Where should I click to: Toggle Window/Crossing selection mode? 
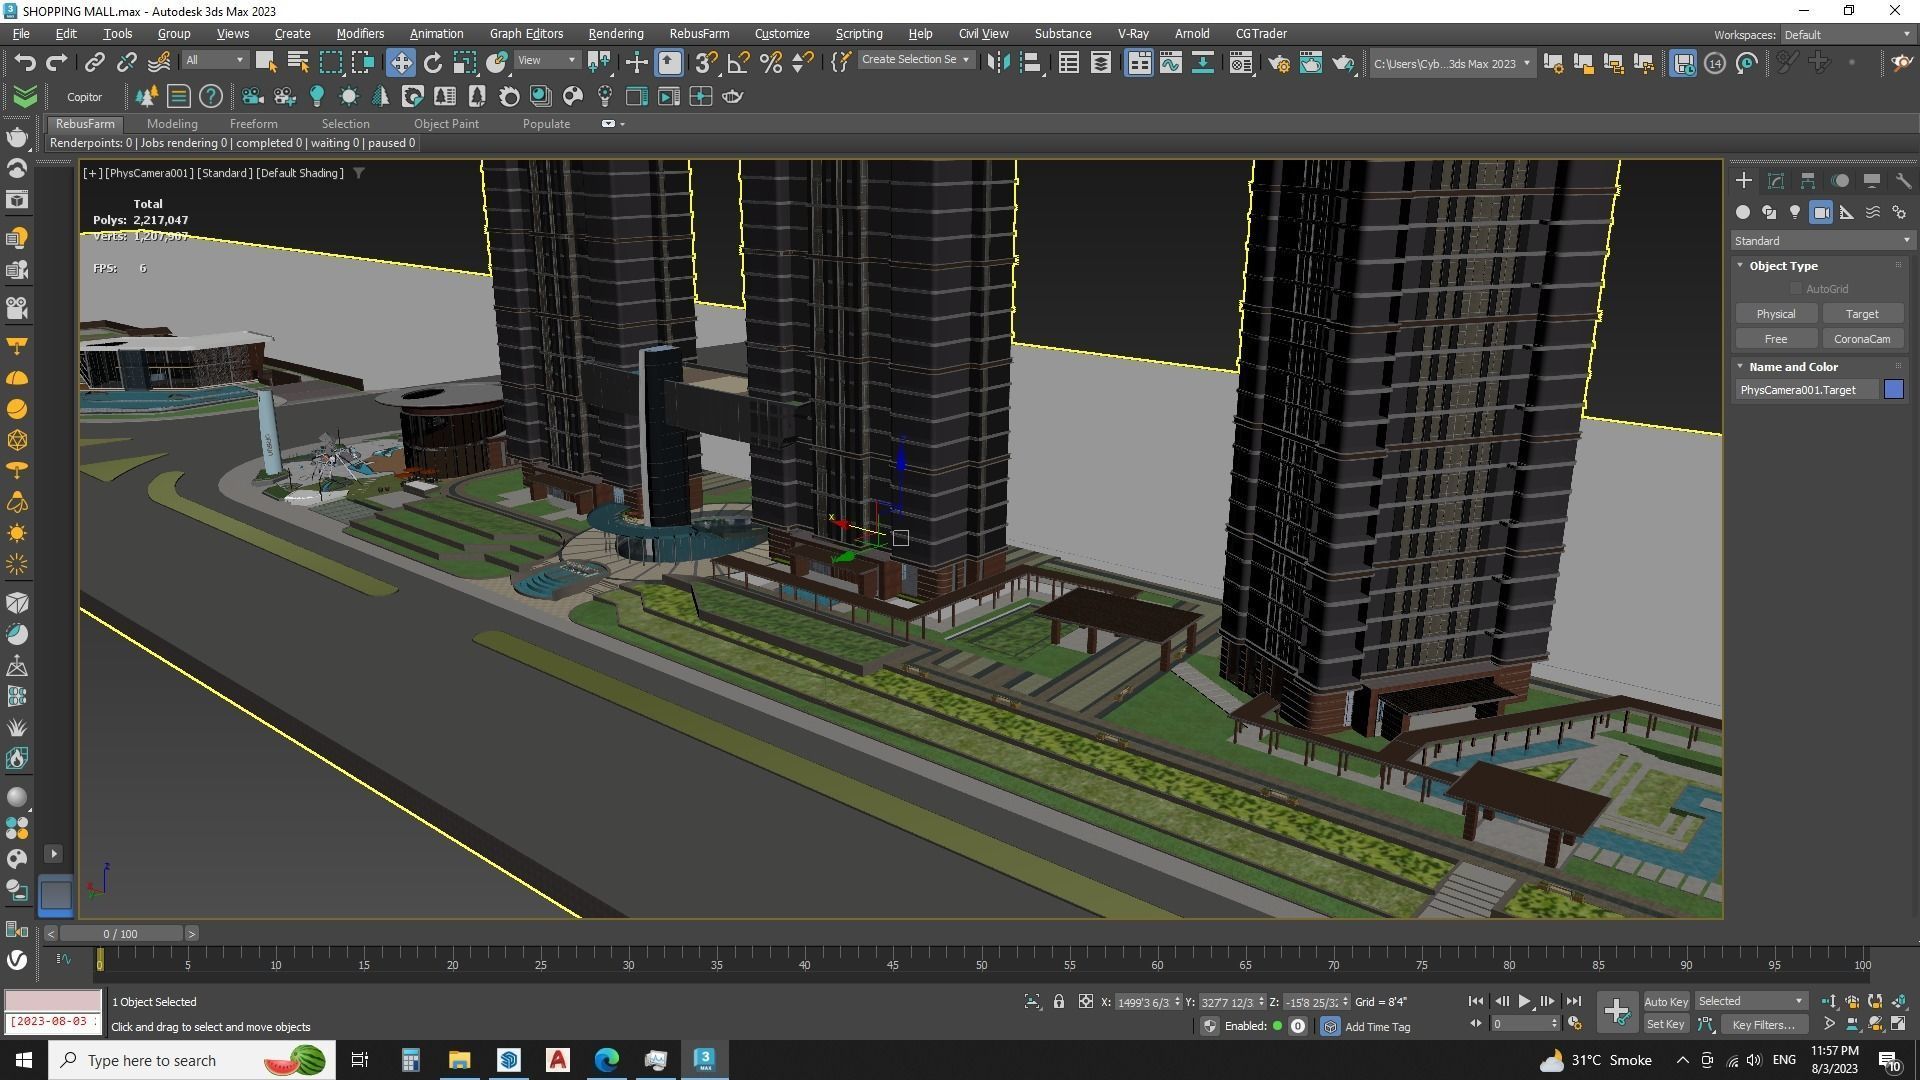pyautogui.click(x=362, y=62)
